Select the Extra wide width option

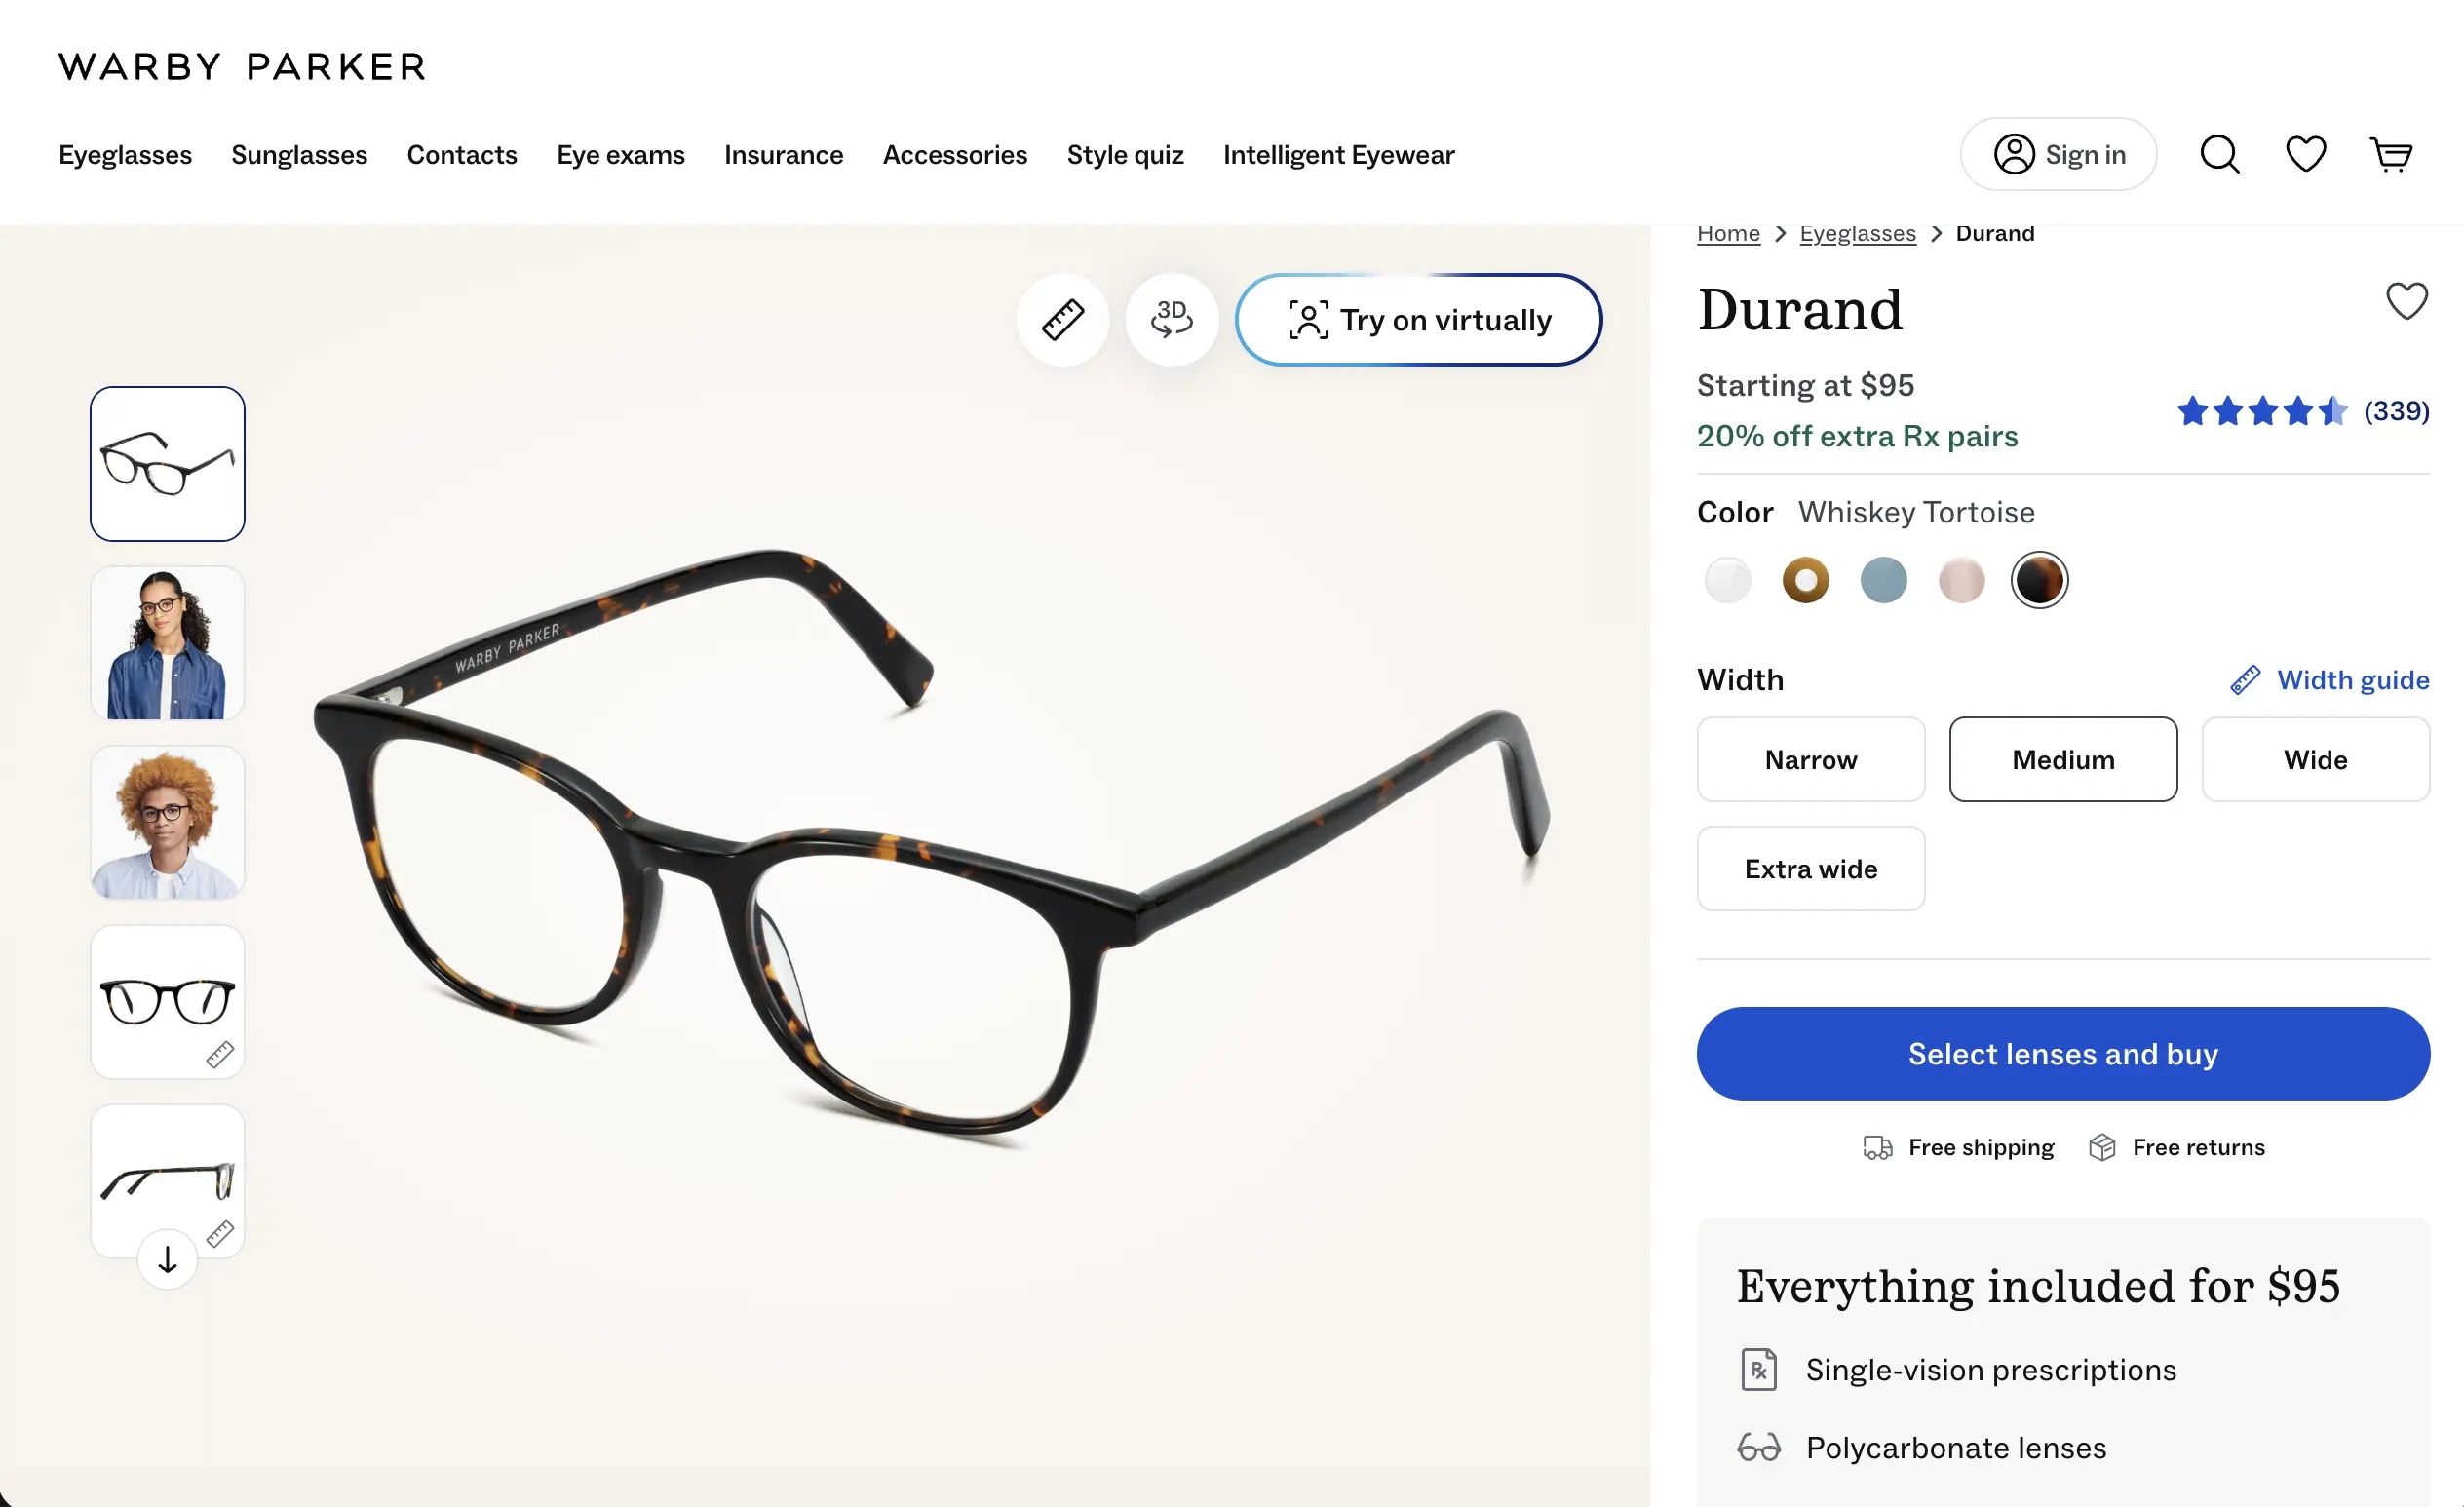1810,868
